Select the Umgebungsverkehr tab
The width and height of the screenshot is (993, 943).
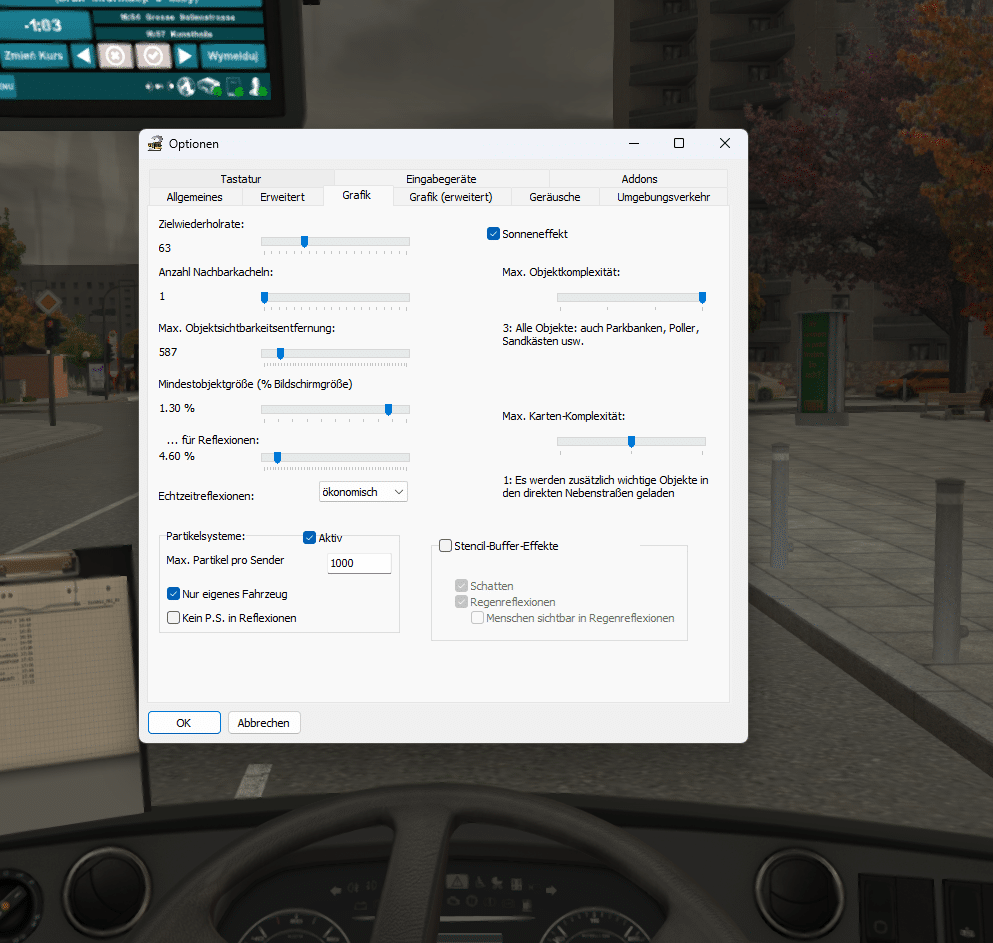pos(663,197)
